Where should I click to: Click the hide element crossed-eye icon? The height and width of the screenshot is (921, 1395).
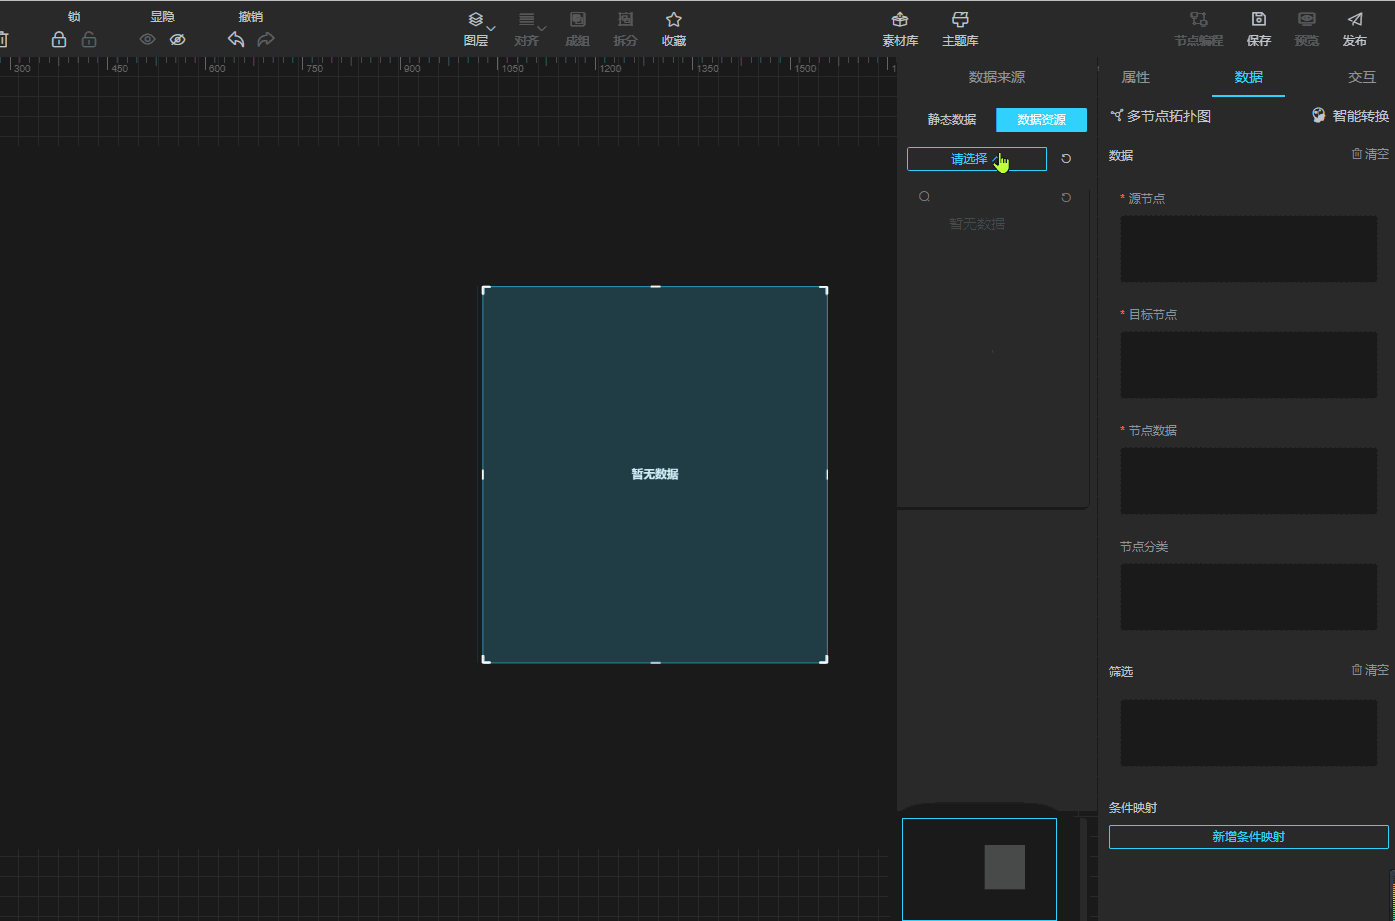178,40
